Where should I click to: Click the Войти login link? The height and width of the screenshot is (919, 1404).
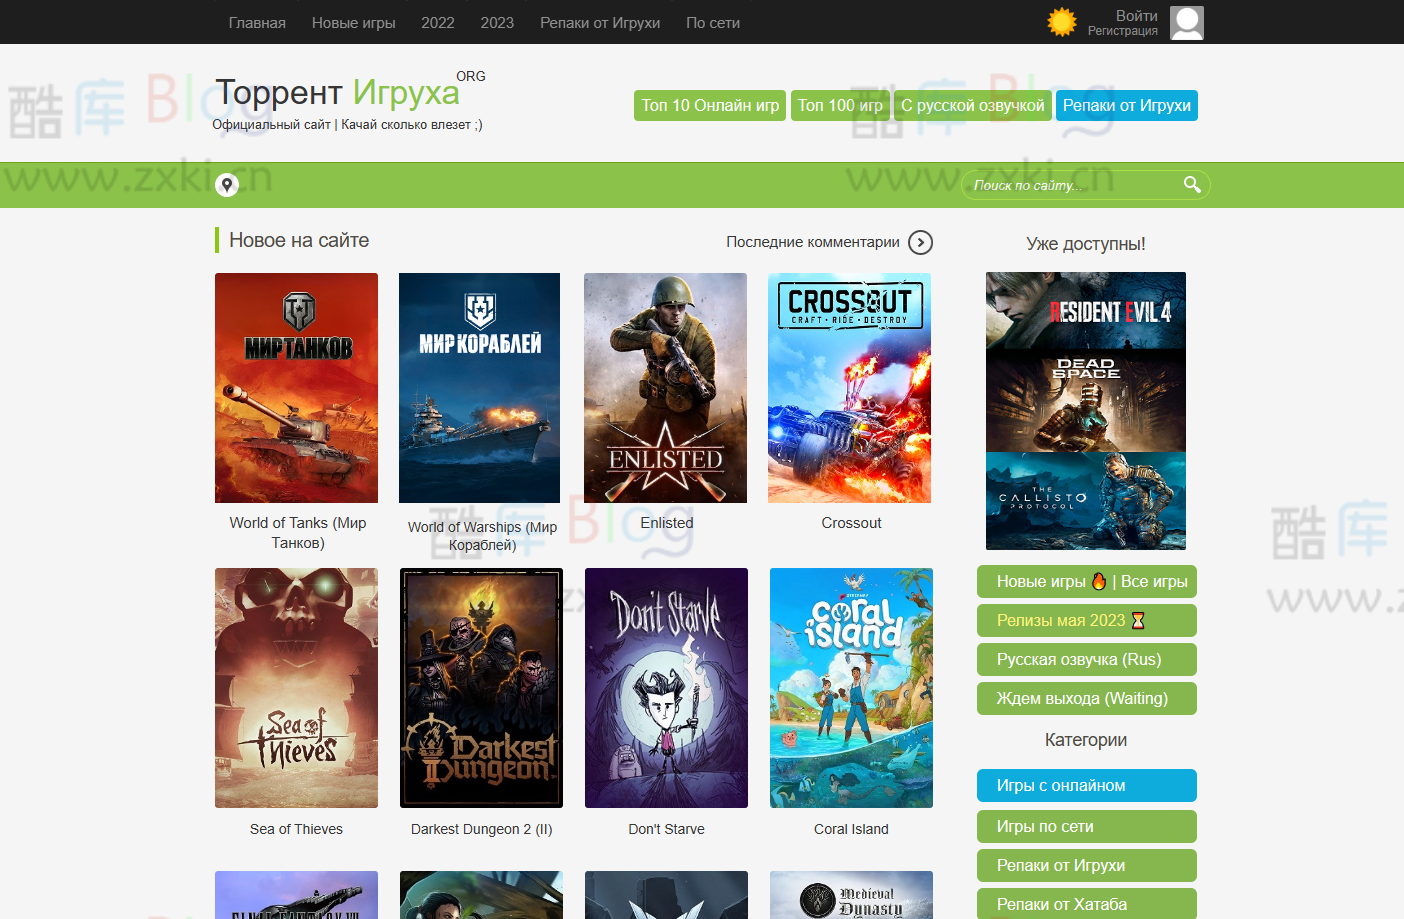point(1136,16)
